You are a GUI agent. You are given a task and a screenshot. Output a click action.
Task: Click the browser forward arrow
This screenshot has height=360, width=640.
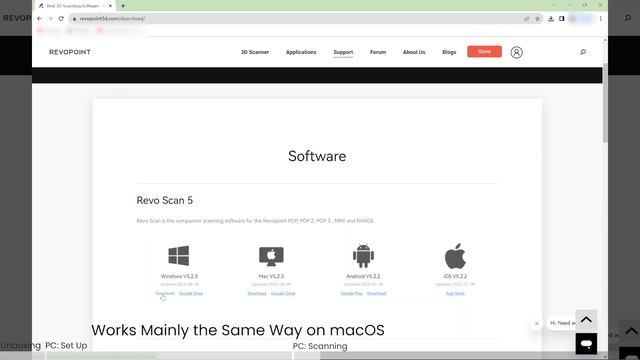pyautogui.click(x=50, y=18)
